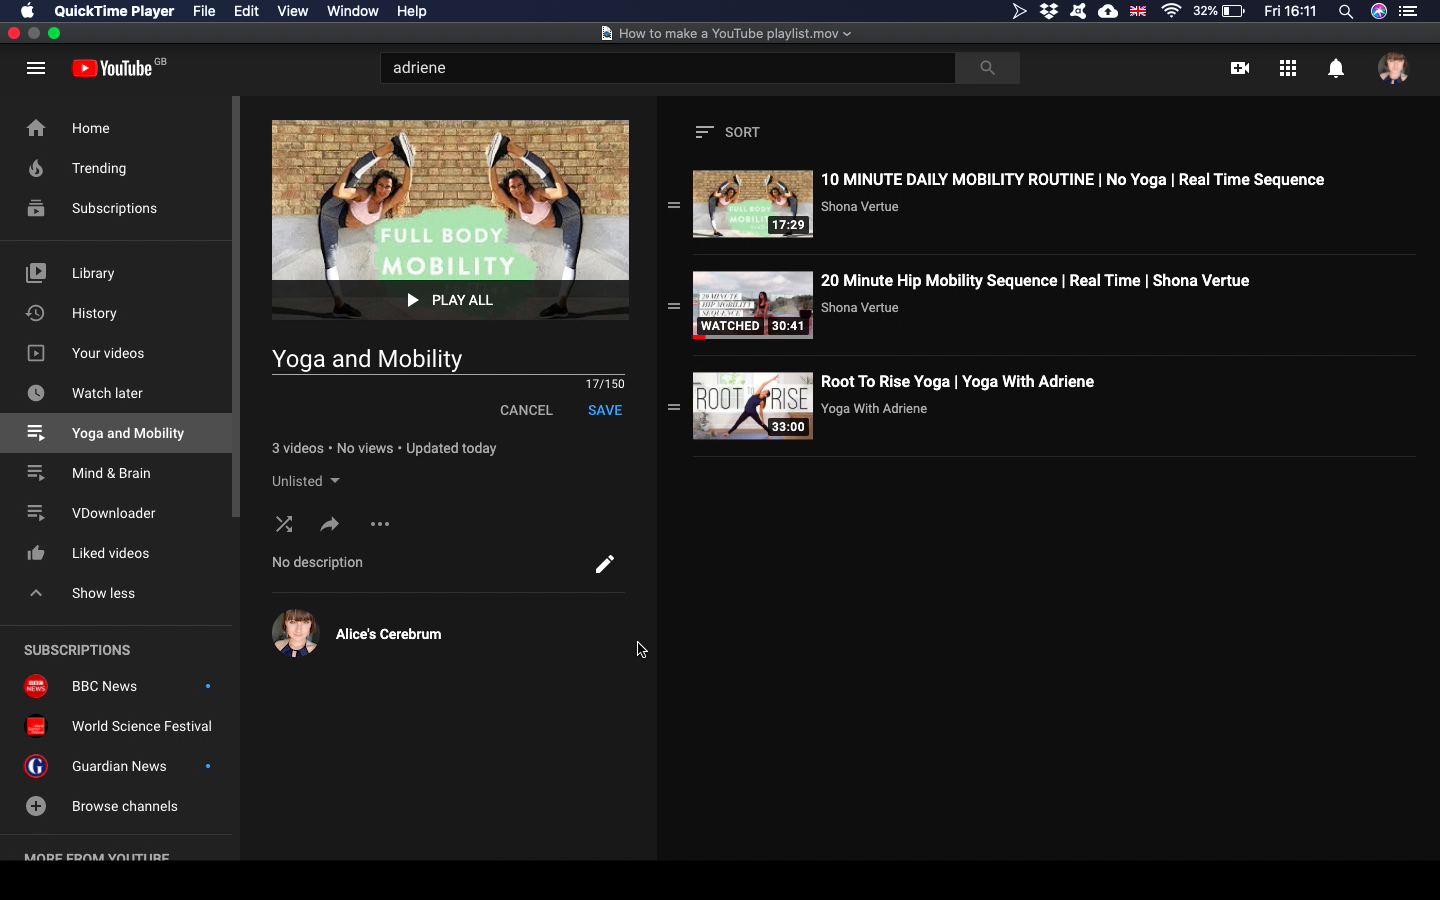The width and height of the screenshot is (1440, 900).
Task: Click the search magnifier button
Action: pos(987,68)
